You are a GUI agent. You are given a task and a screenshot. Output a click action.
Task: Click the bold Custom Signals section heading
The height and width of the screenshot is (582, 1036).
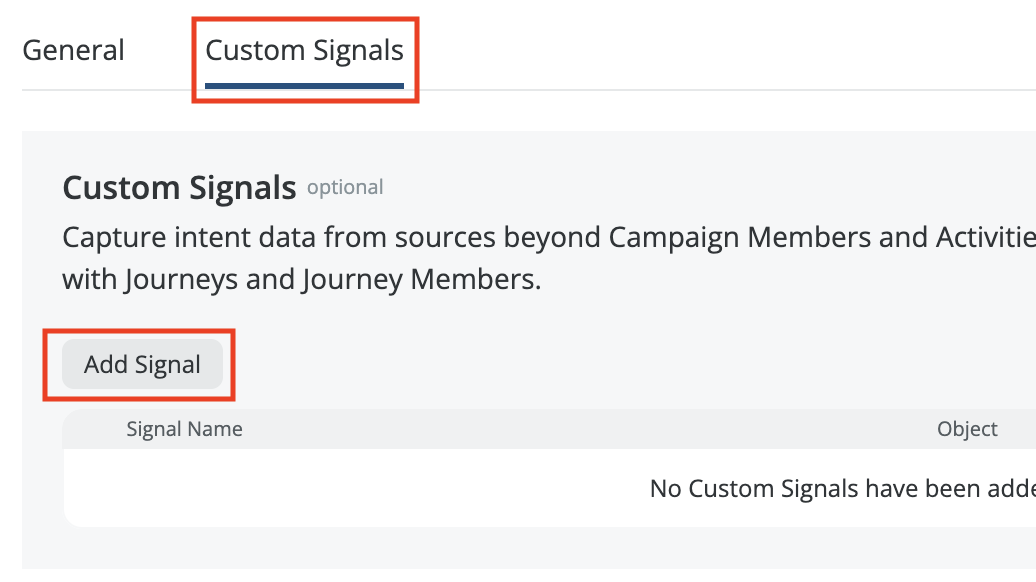click(x=179, y=187)
